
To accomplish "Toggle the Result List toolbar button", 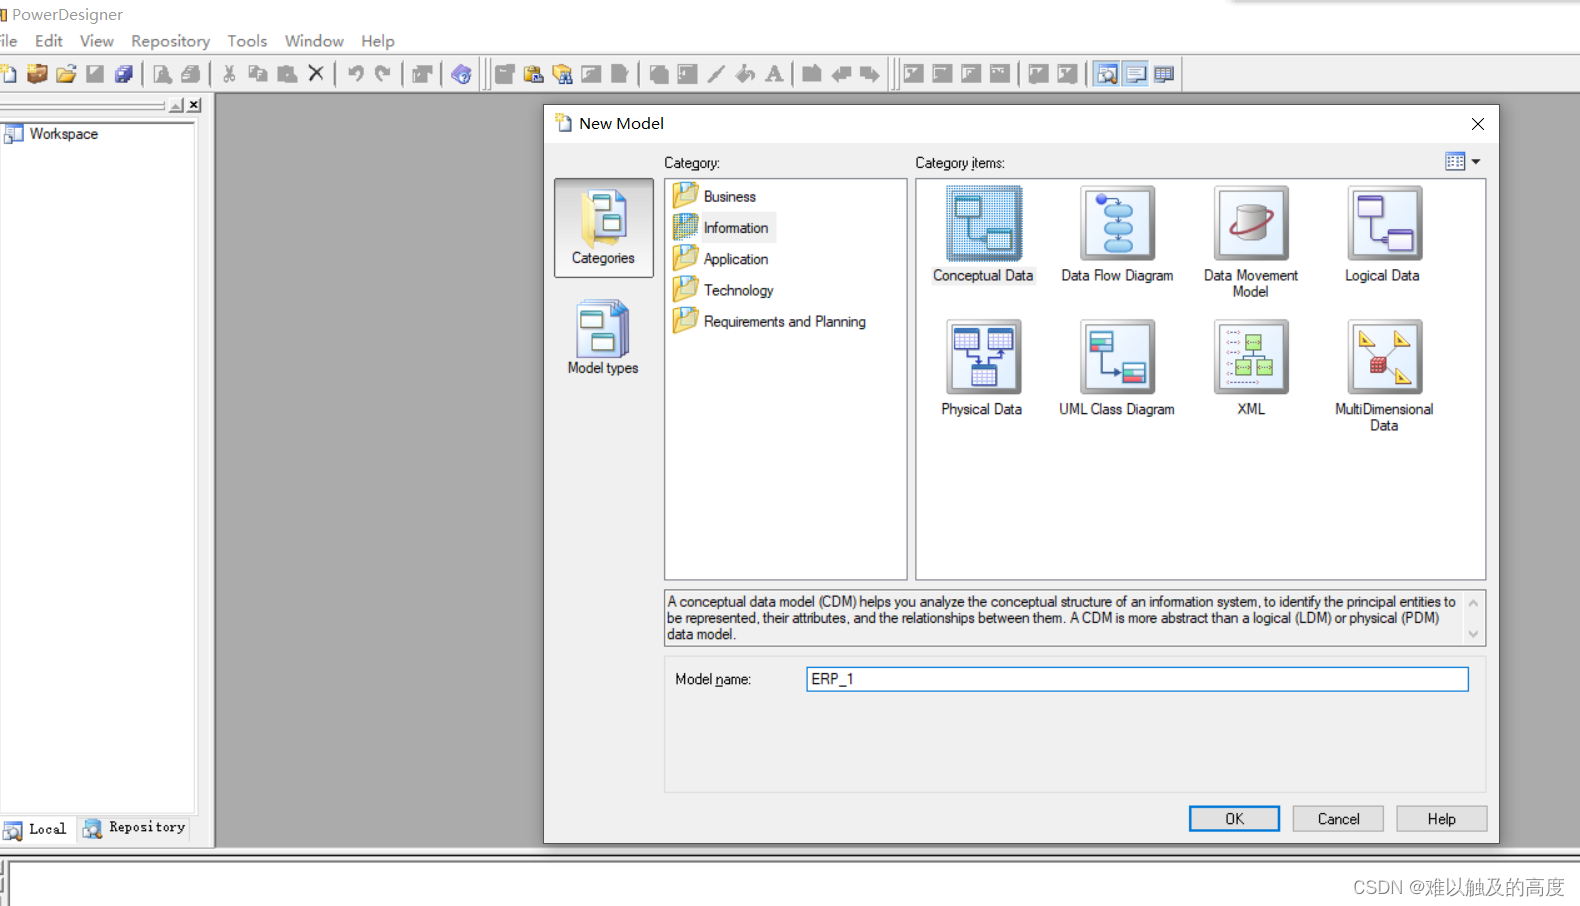I will (x=1165, y=74).
